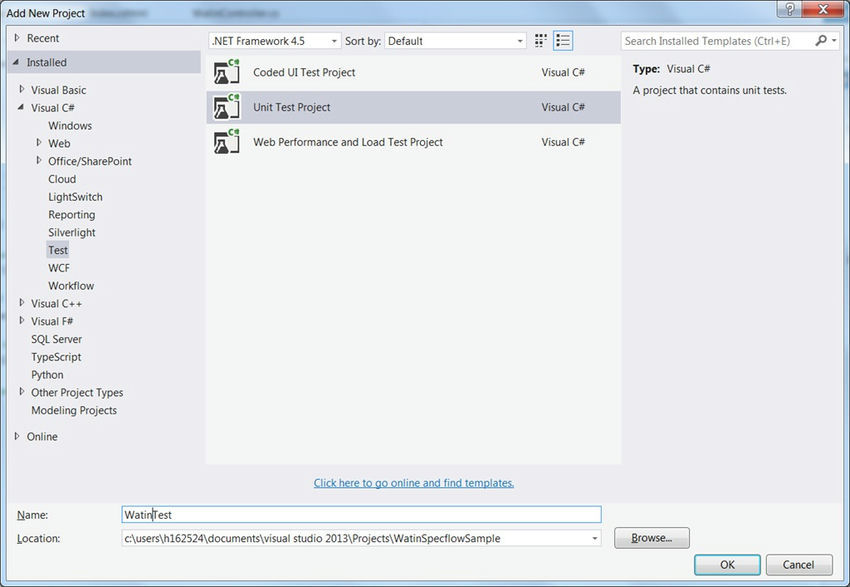
Task: Switch to the Online templates section
Action: point(44,436)
